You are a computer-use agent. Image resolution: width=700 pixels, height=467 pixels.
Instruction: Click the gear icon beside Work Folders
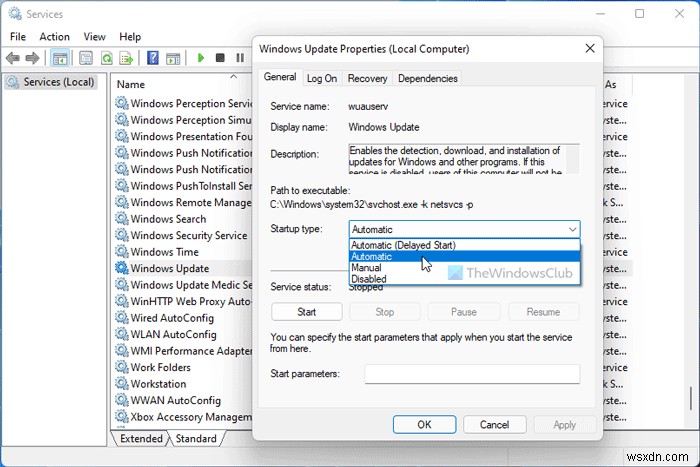click(121, 367)
